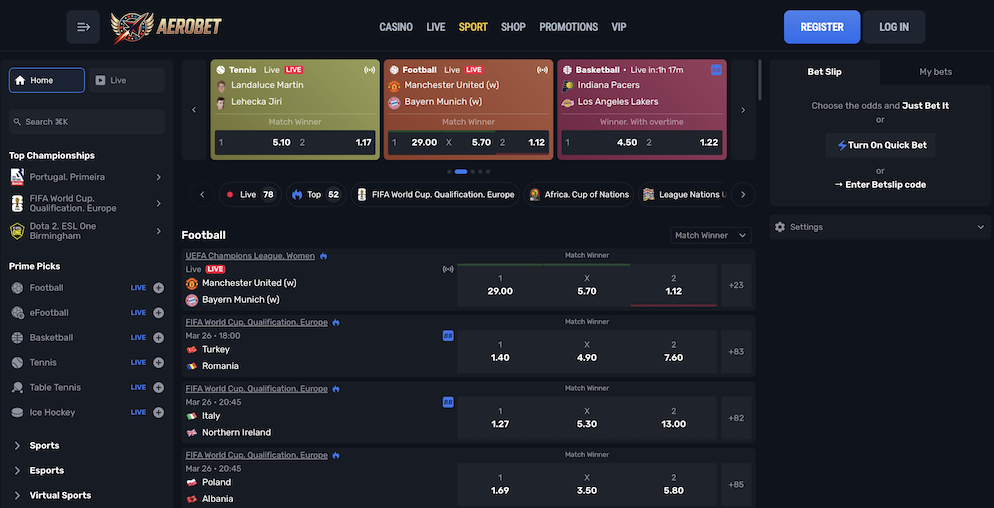Add Basketball with its plus icon
This screenshot has width=994, height=508.
158,337
